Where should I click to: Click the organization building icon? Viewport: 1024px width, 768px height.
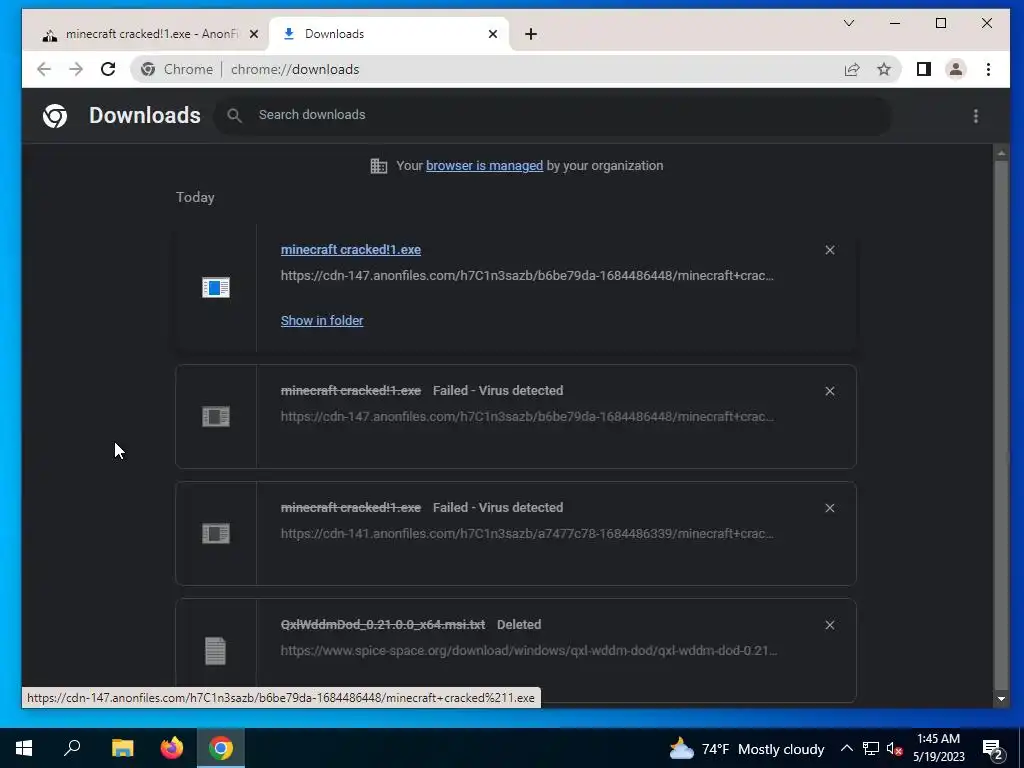pyautogui.click(x=379, y=166)
